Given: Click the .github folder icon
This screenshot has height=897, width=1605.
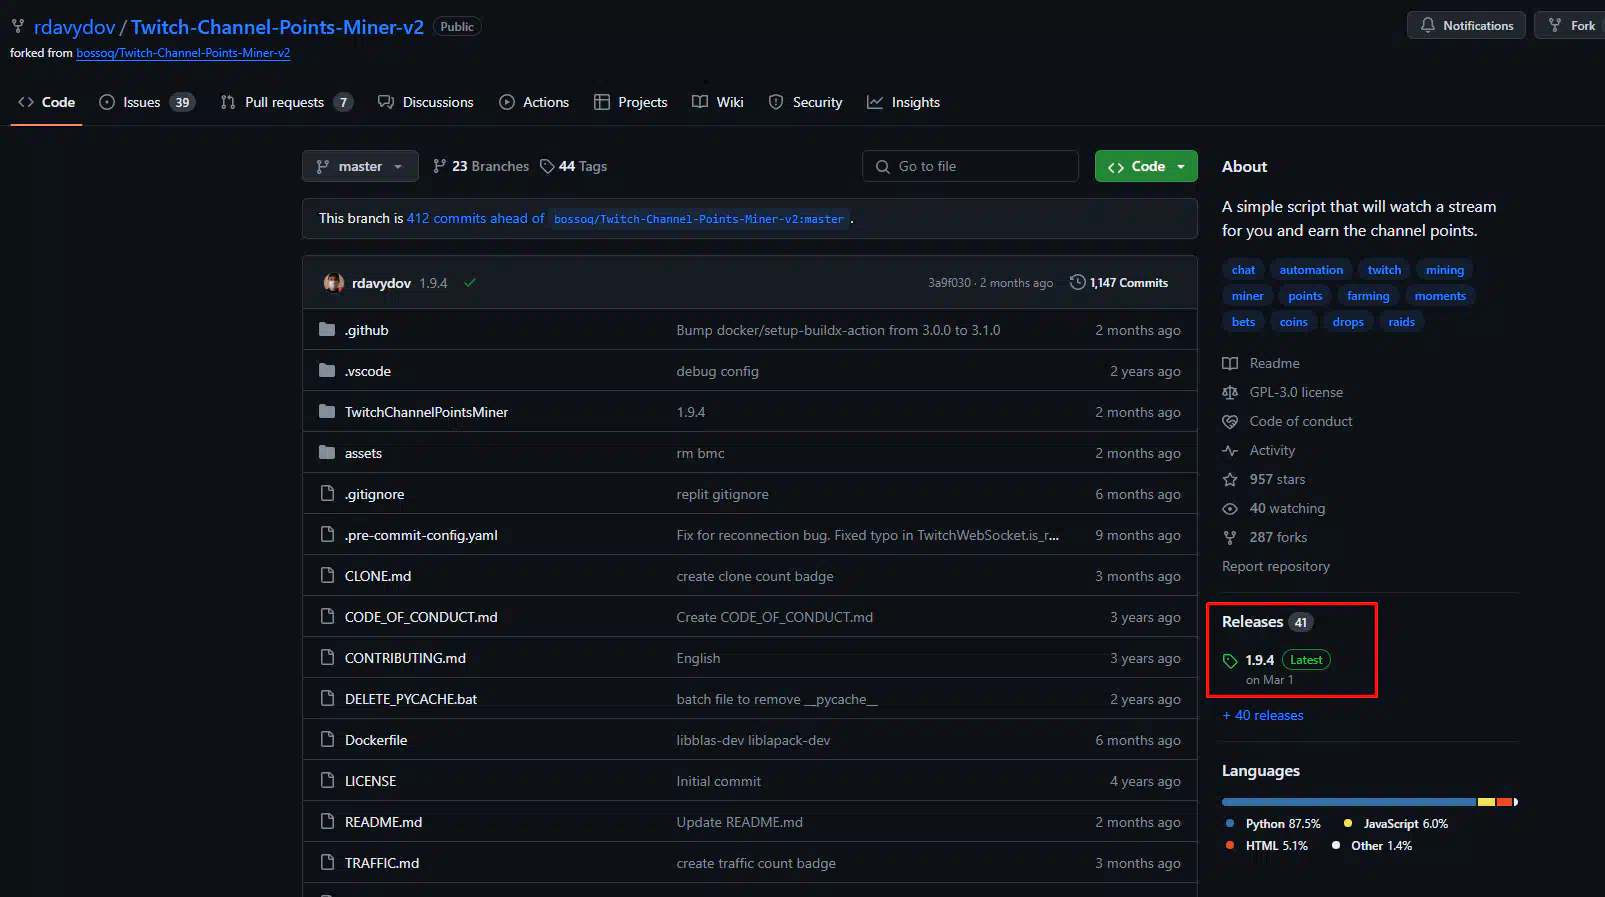Looking at the screenshot, I should (x=327, y=330).
